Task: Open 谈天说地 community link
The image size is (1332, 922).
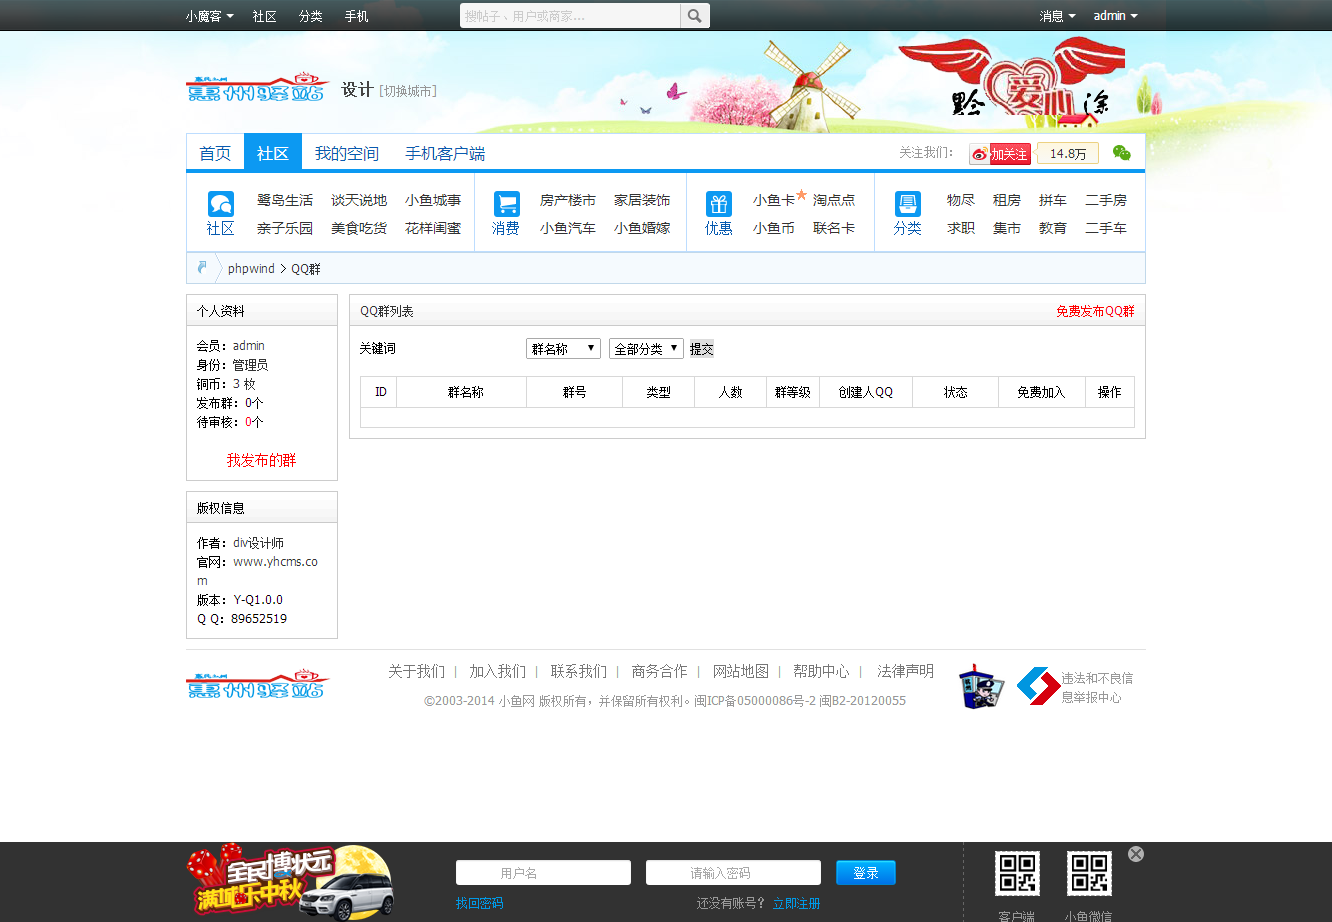Action: pyautogui.click(x=359, y=200)
